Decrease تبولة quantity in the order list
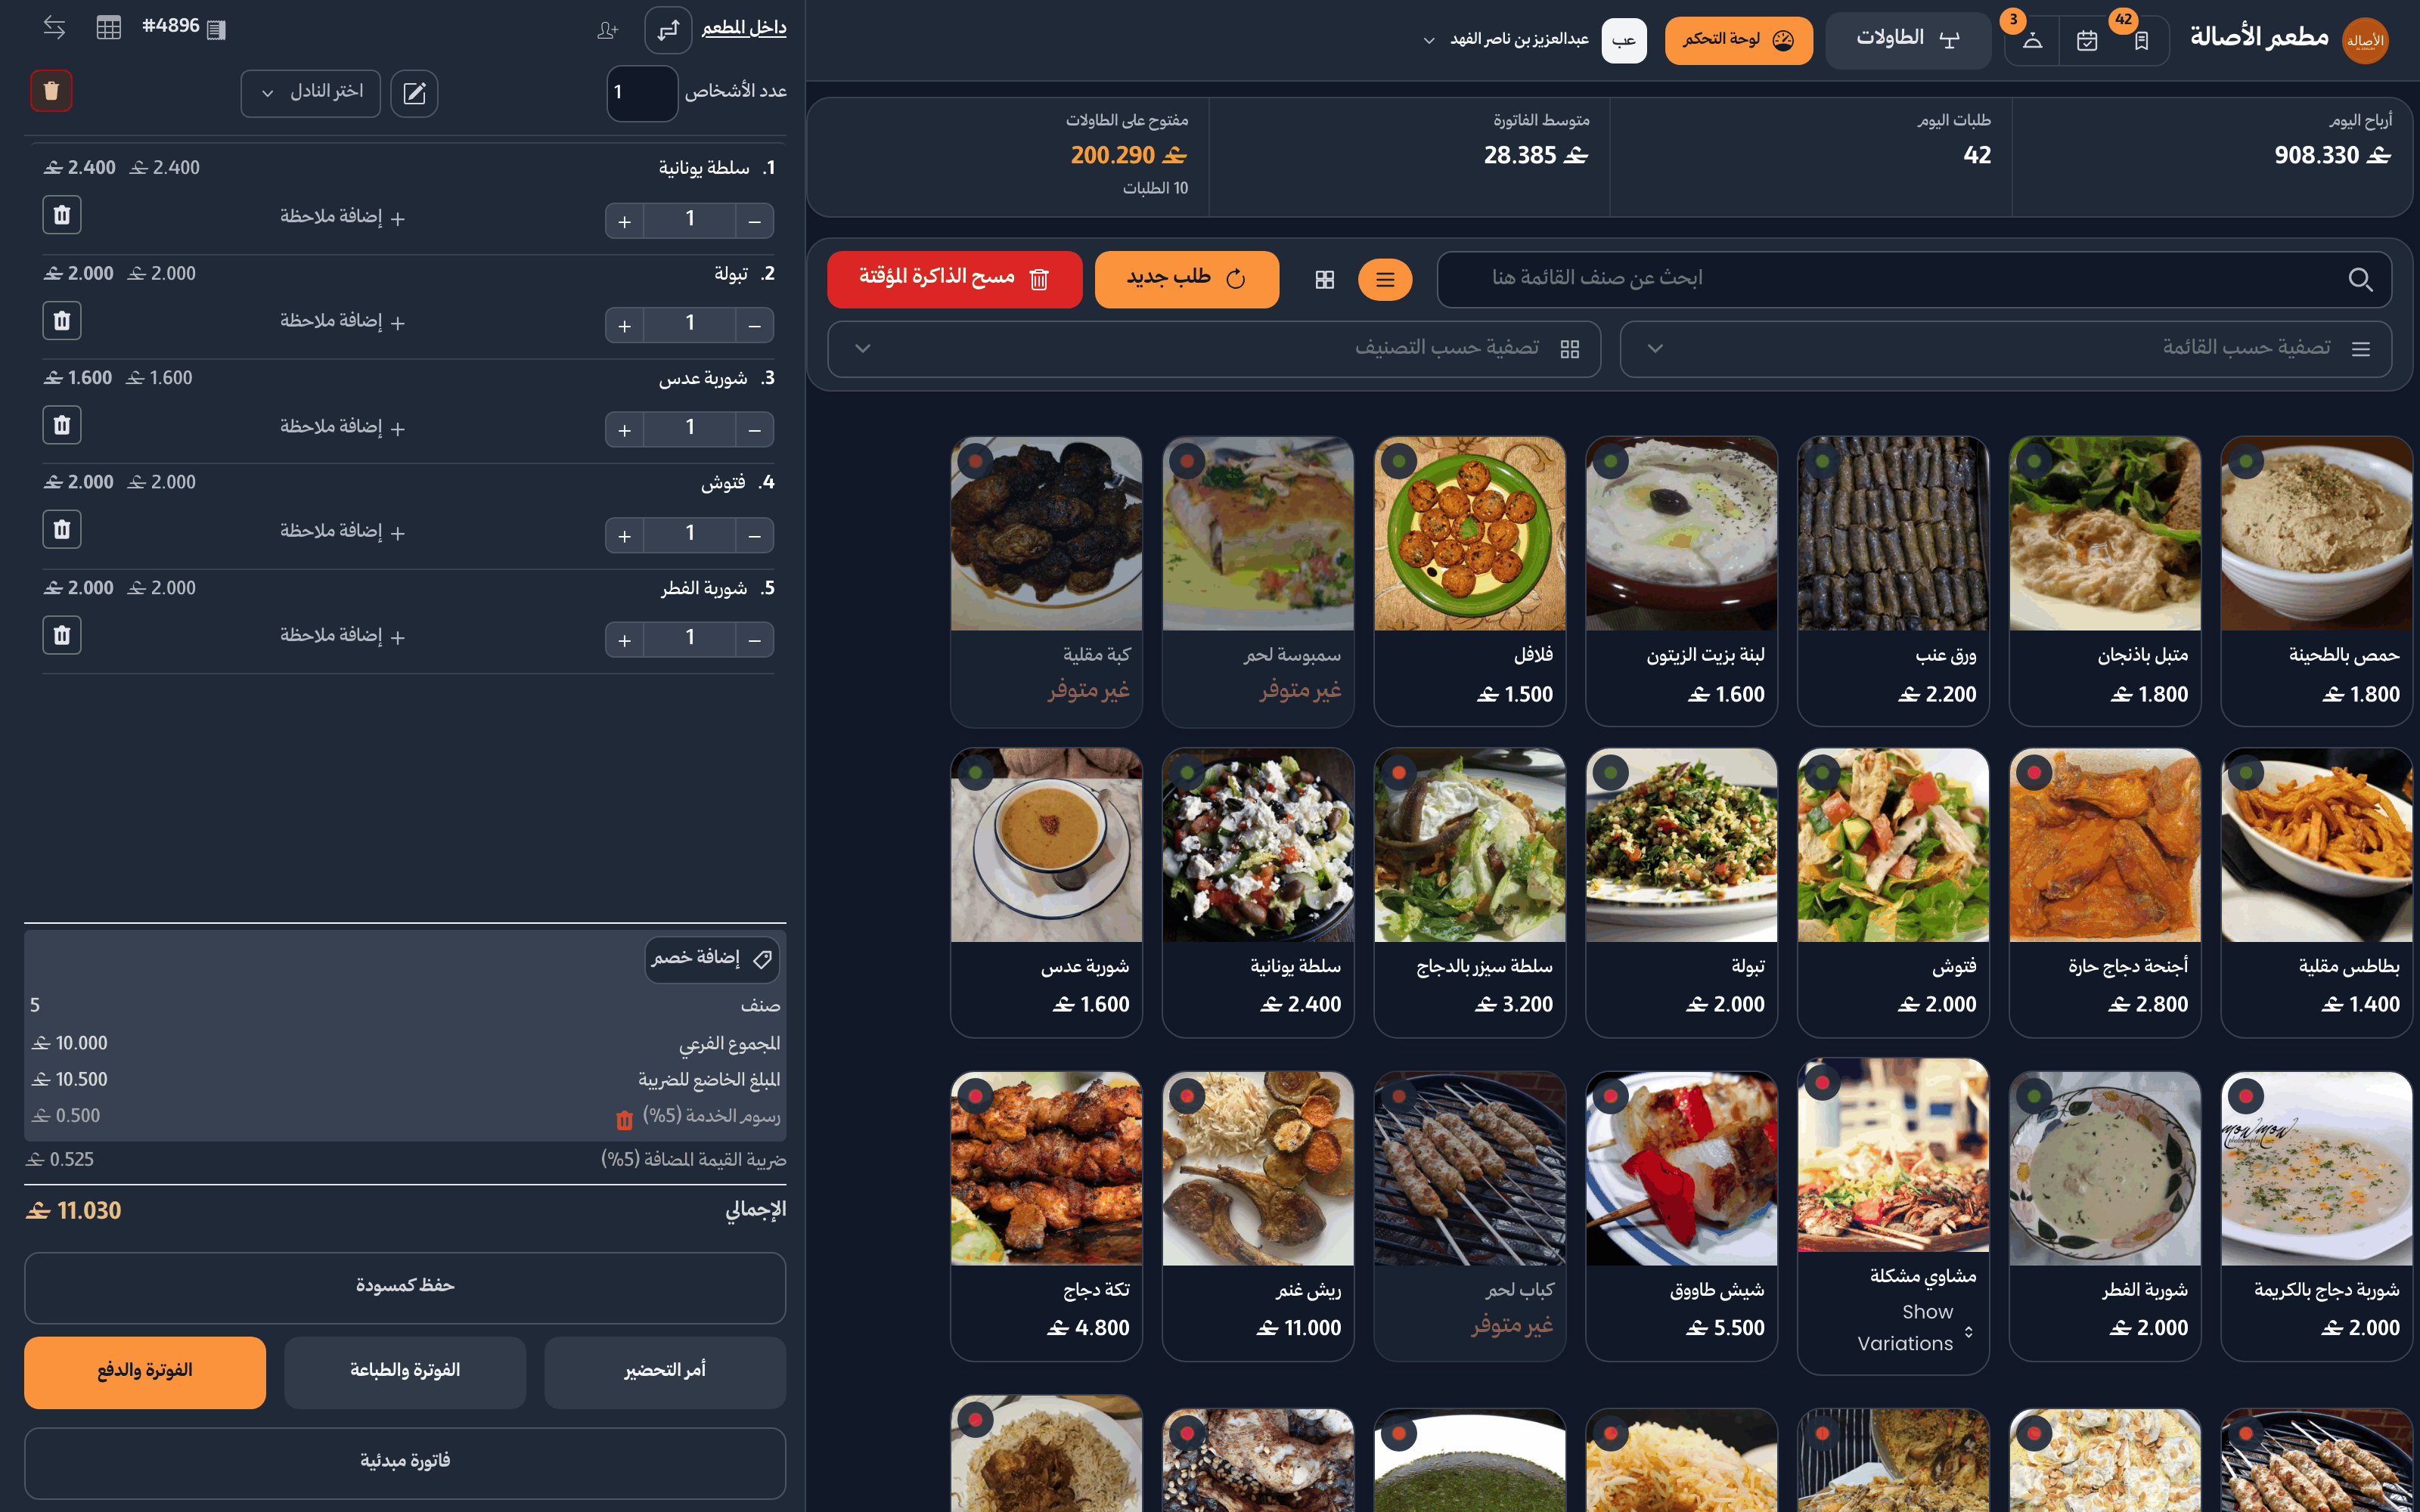 755,326
